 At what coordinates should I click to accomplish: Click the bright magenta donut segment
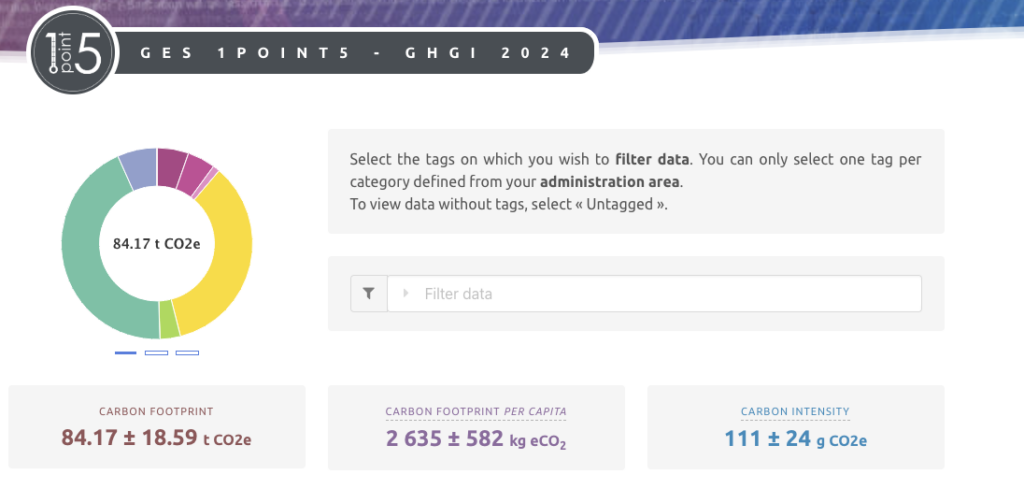pos(196,174)
